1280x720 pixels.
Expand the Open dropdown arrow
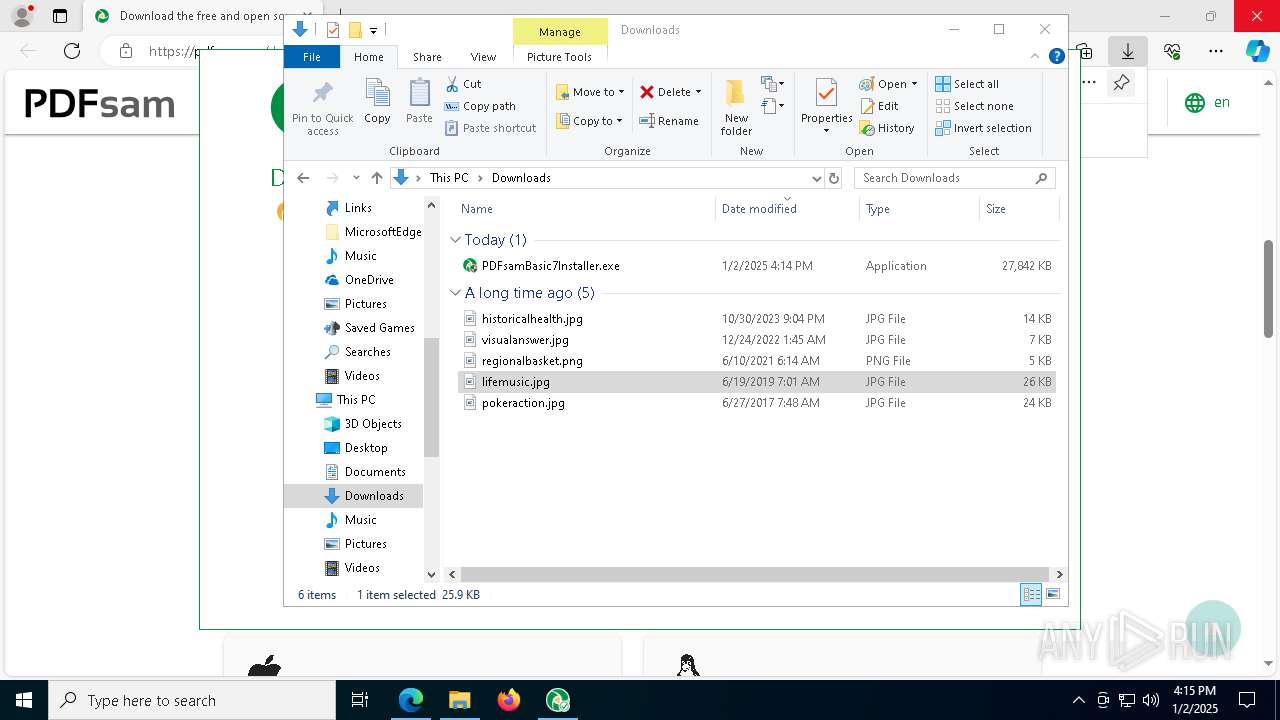click(914, 84)
